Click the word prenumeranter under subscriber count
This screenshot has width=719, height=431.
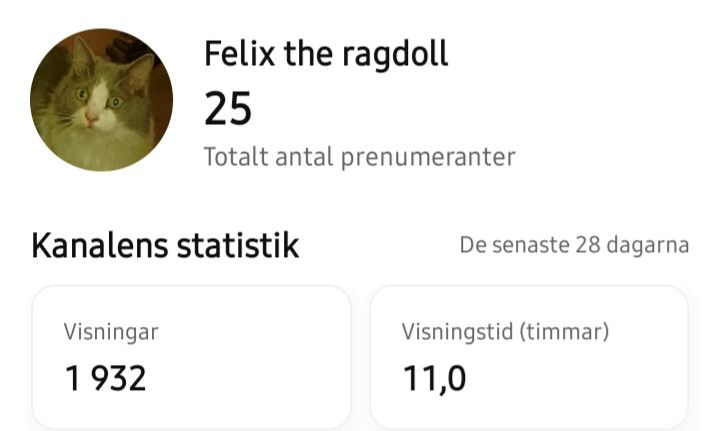428,157
